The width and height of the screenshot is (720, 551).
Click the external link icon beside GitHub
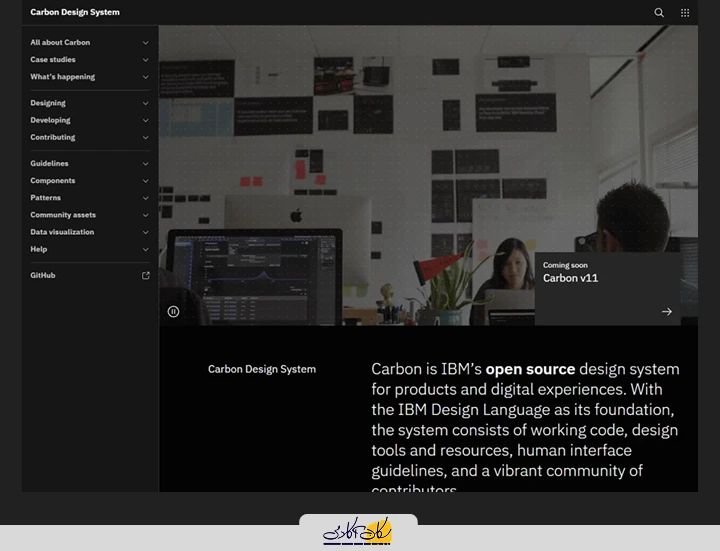click(146, 275)
